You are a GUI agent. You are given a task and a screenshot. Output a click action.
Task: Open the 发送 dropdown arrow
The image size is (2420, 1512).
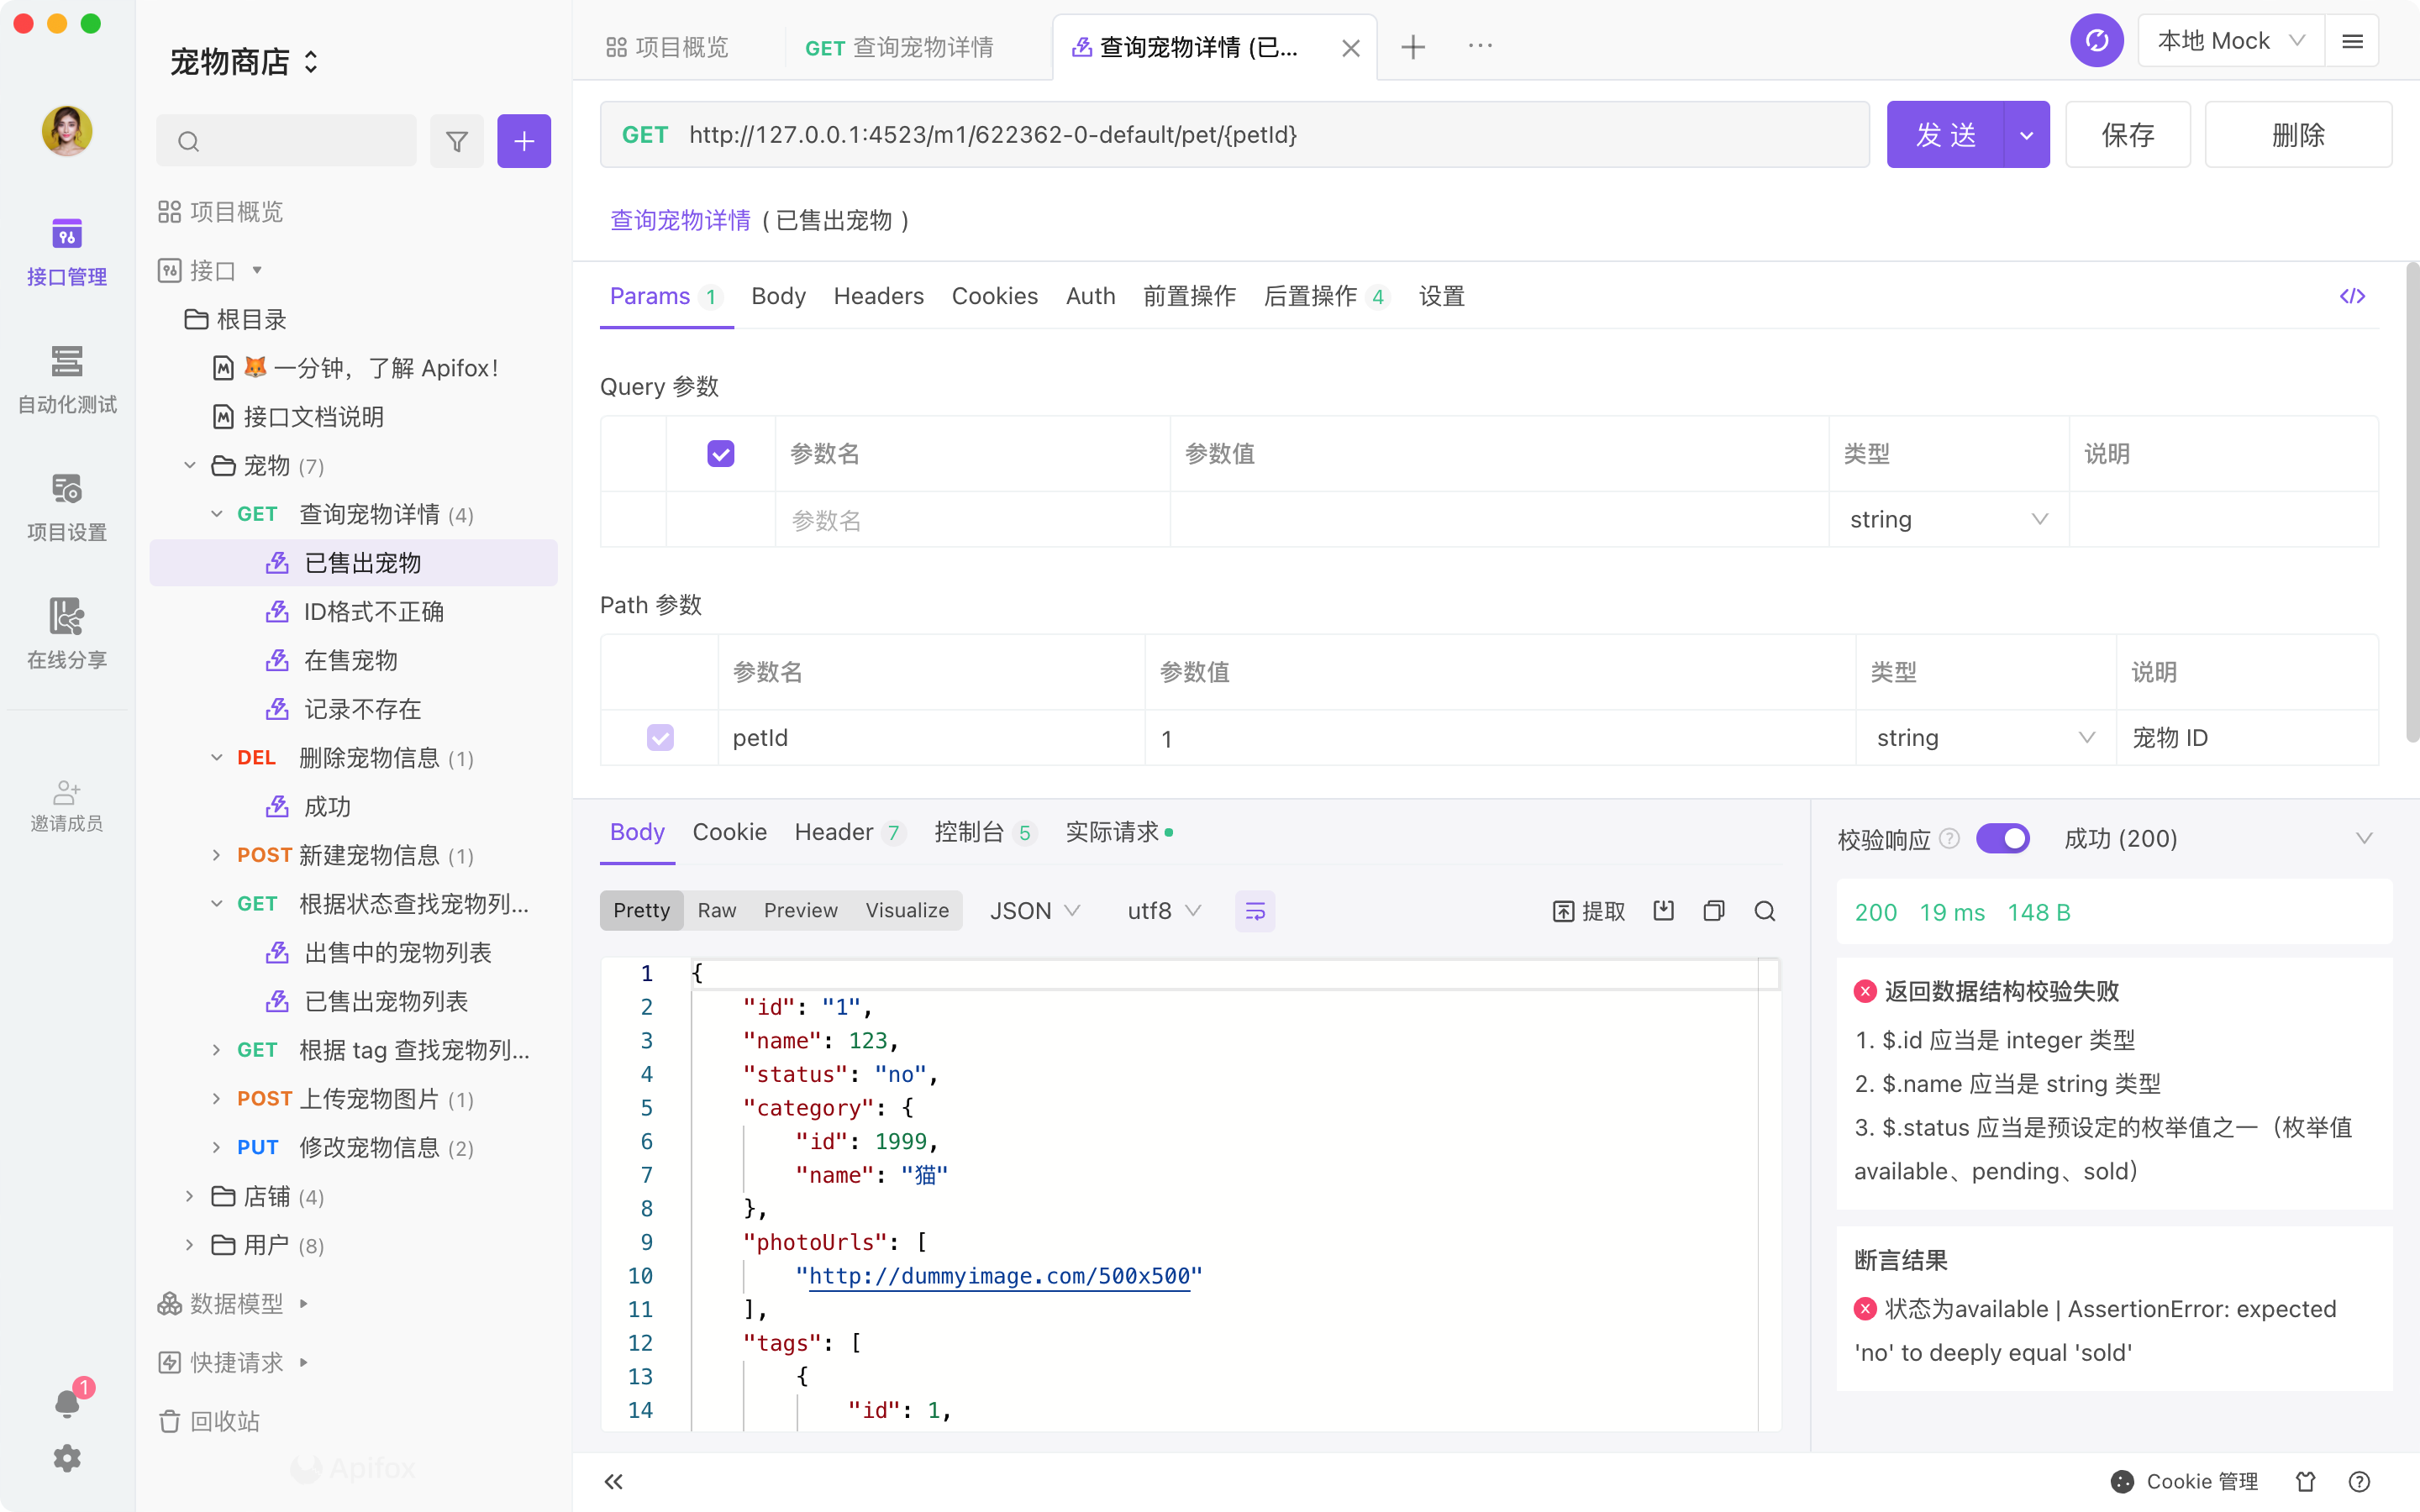[x=2027, y=134]
